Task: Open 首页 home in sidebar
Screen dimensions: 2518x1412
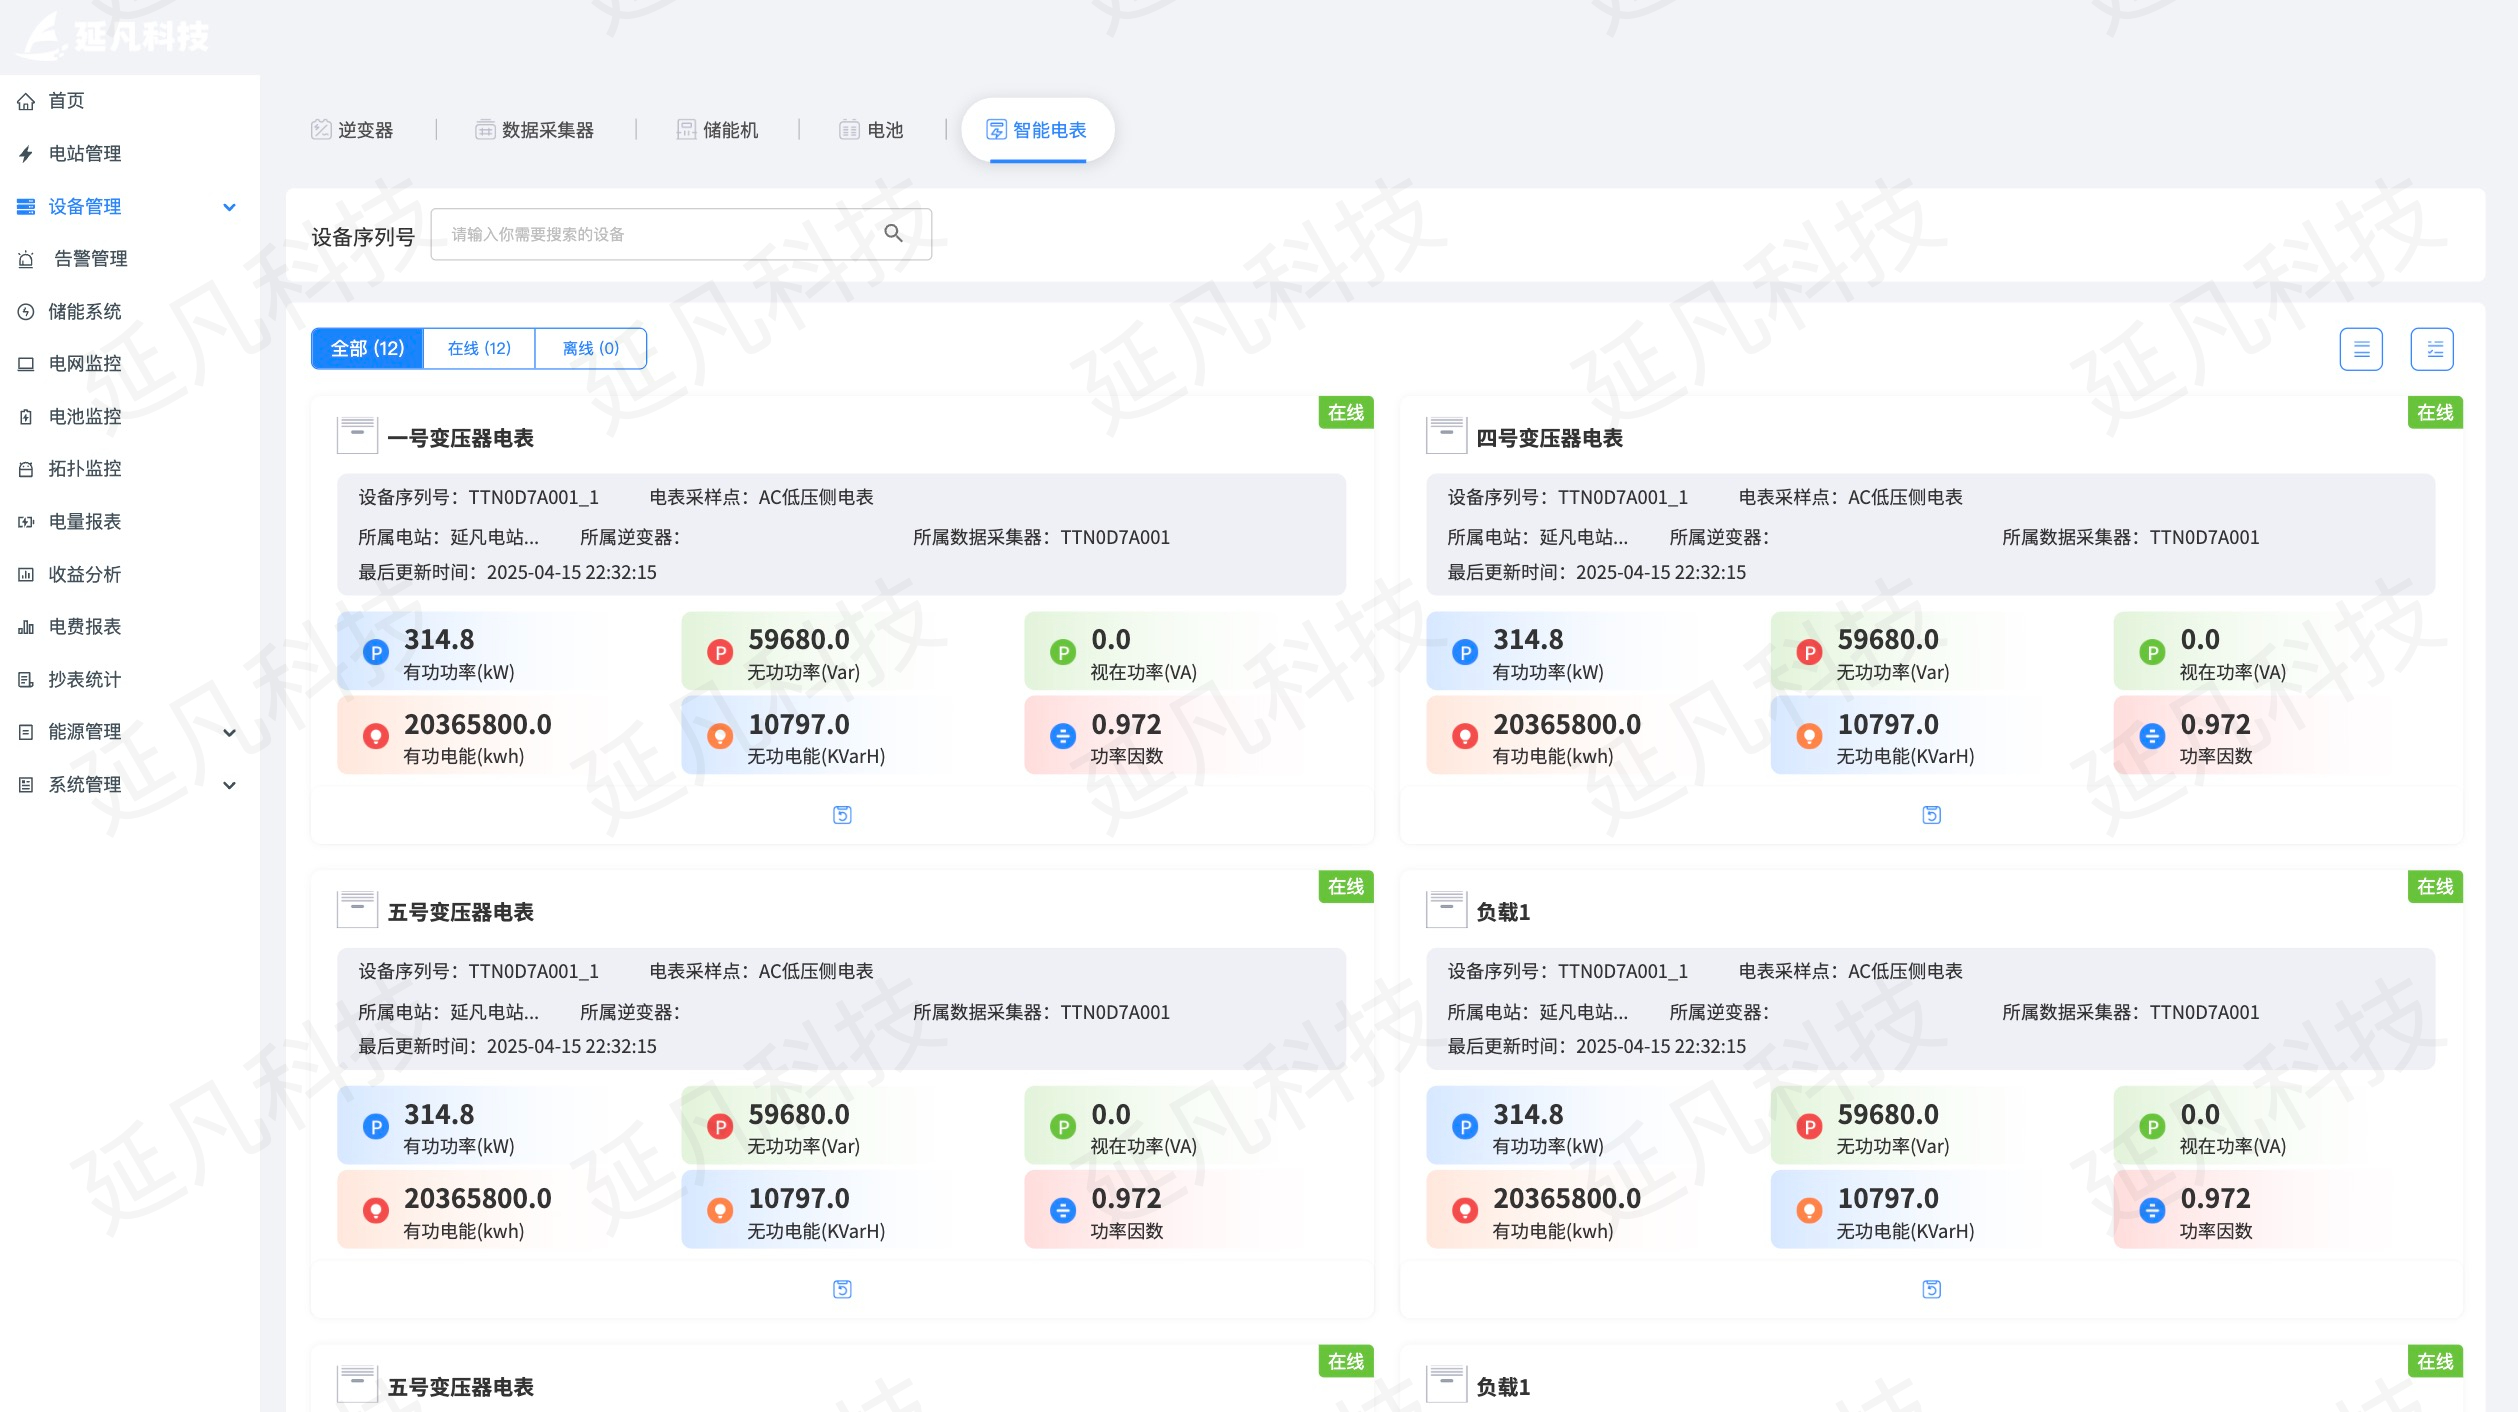Action: (66, 101)
